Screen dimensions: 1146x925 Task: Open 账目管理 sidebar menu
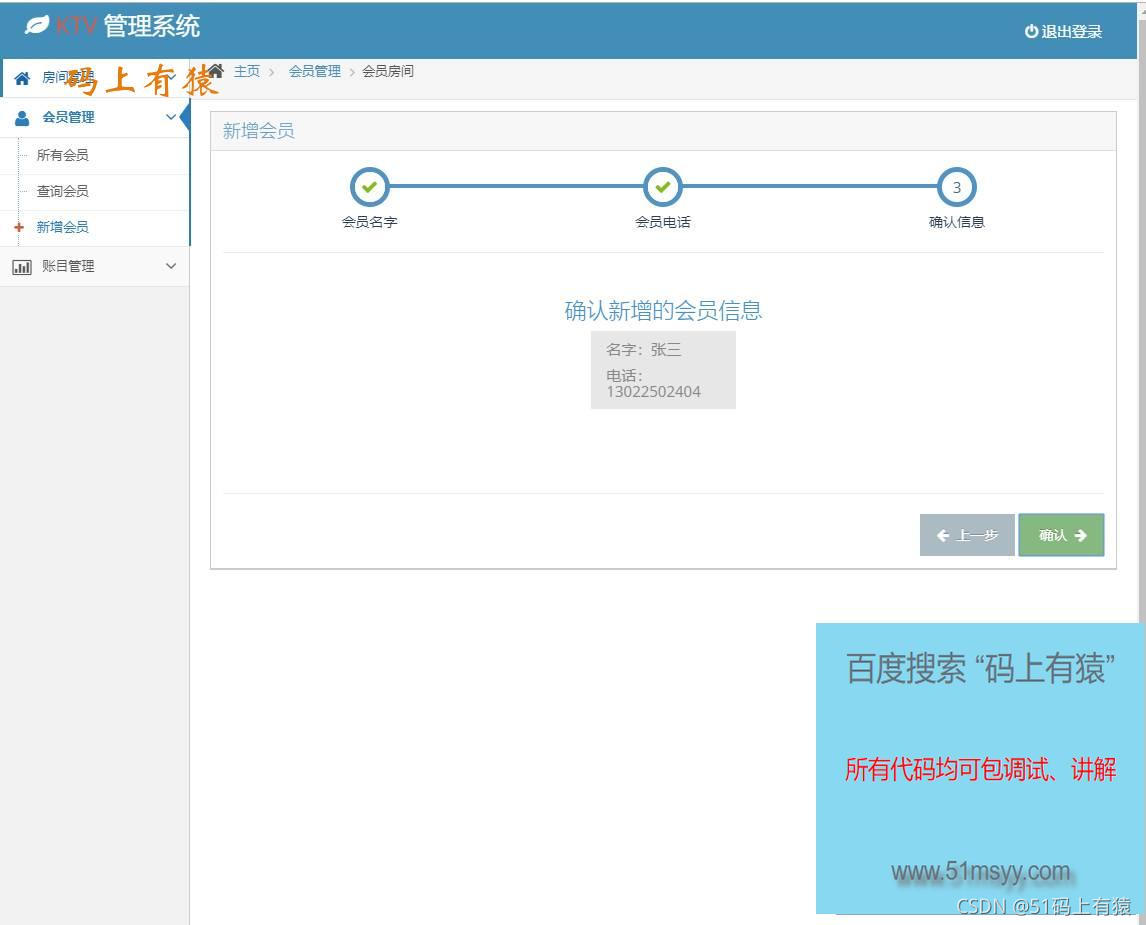(95, 266)
